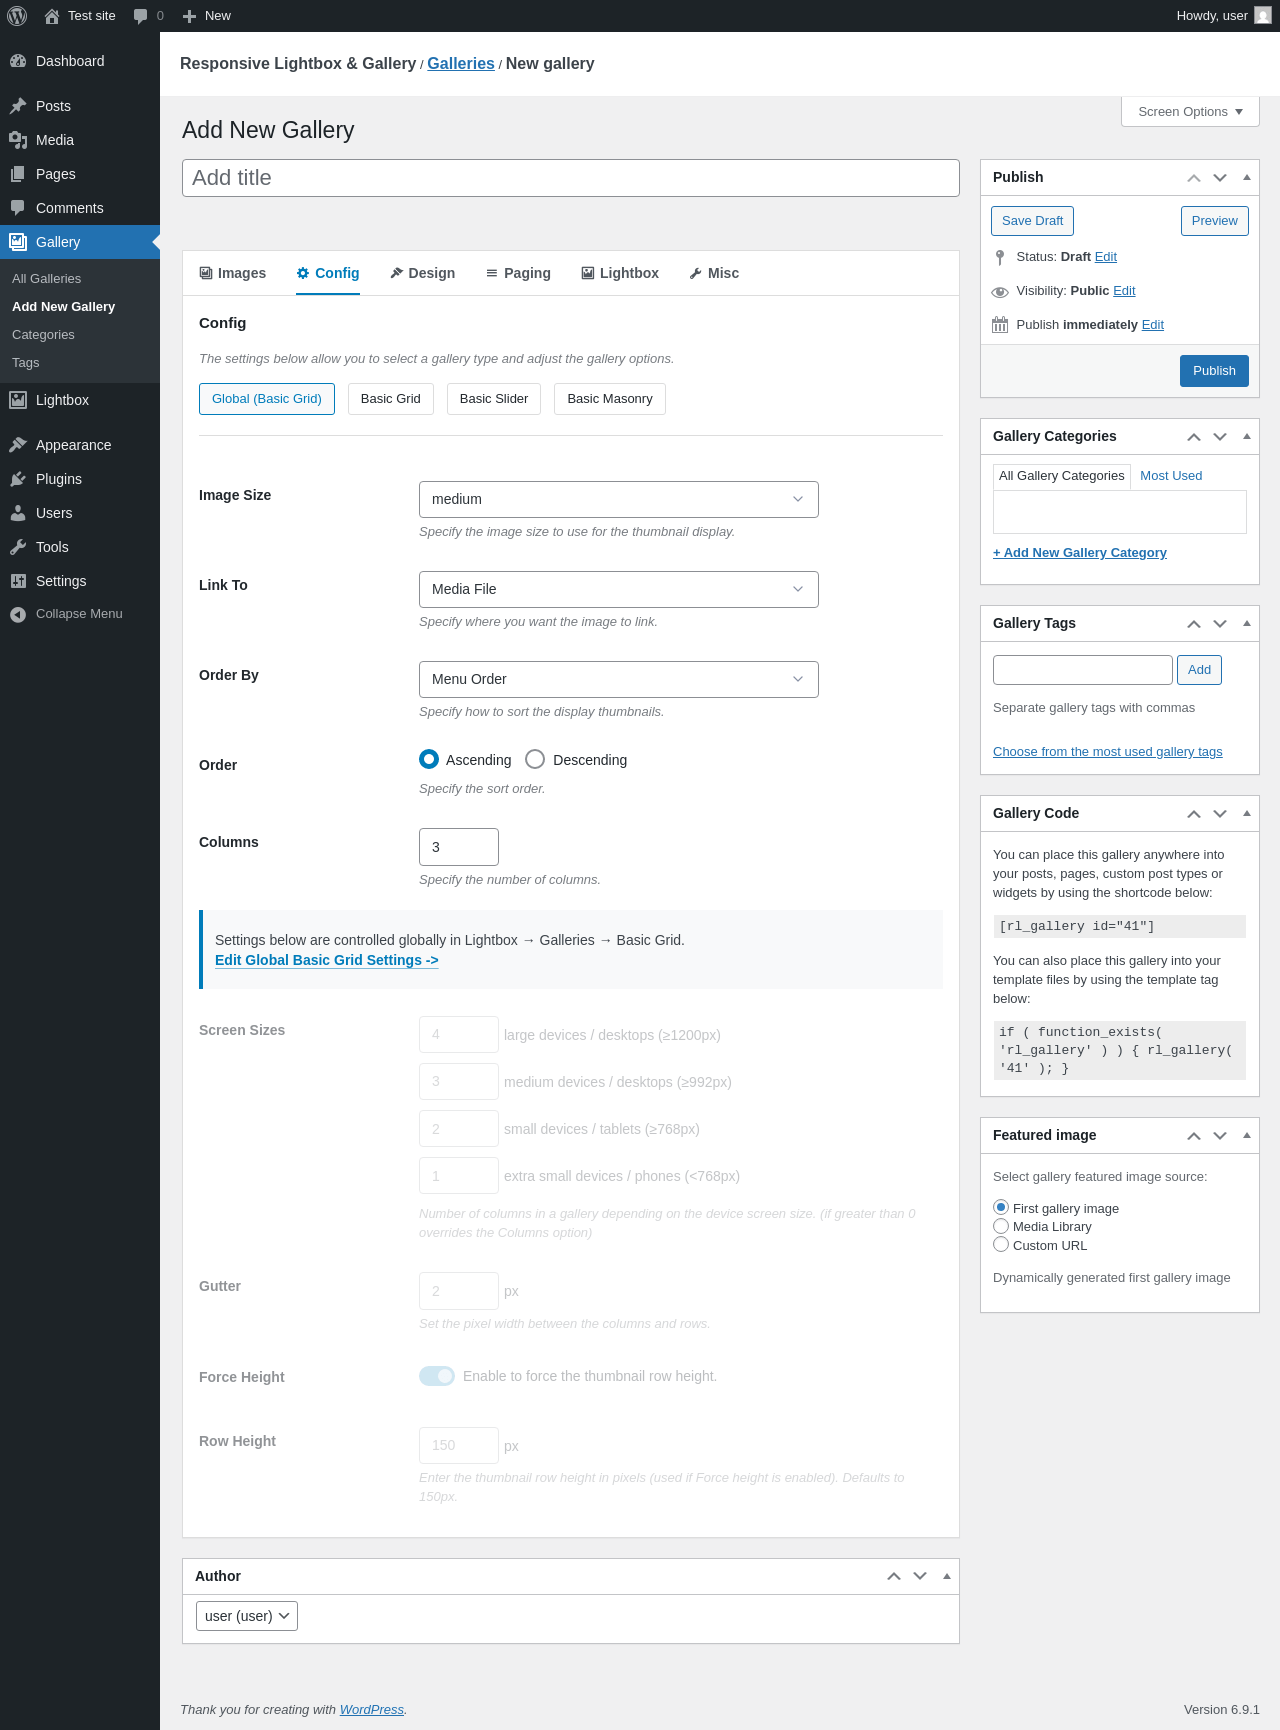Image resolution: width=1280 pixels, height=1730 pixels.
Task: Choose Custom URL as featured source
Action: (x=1001, y=1245)
